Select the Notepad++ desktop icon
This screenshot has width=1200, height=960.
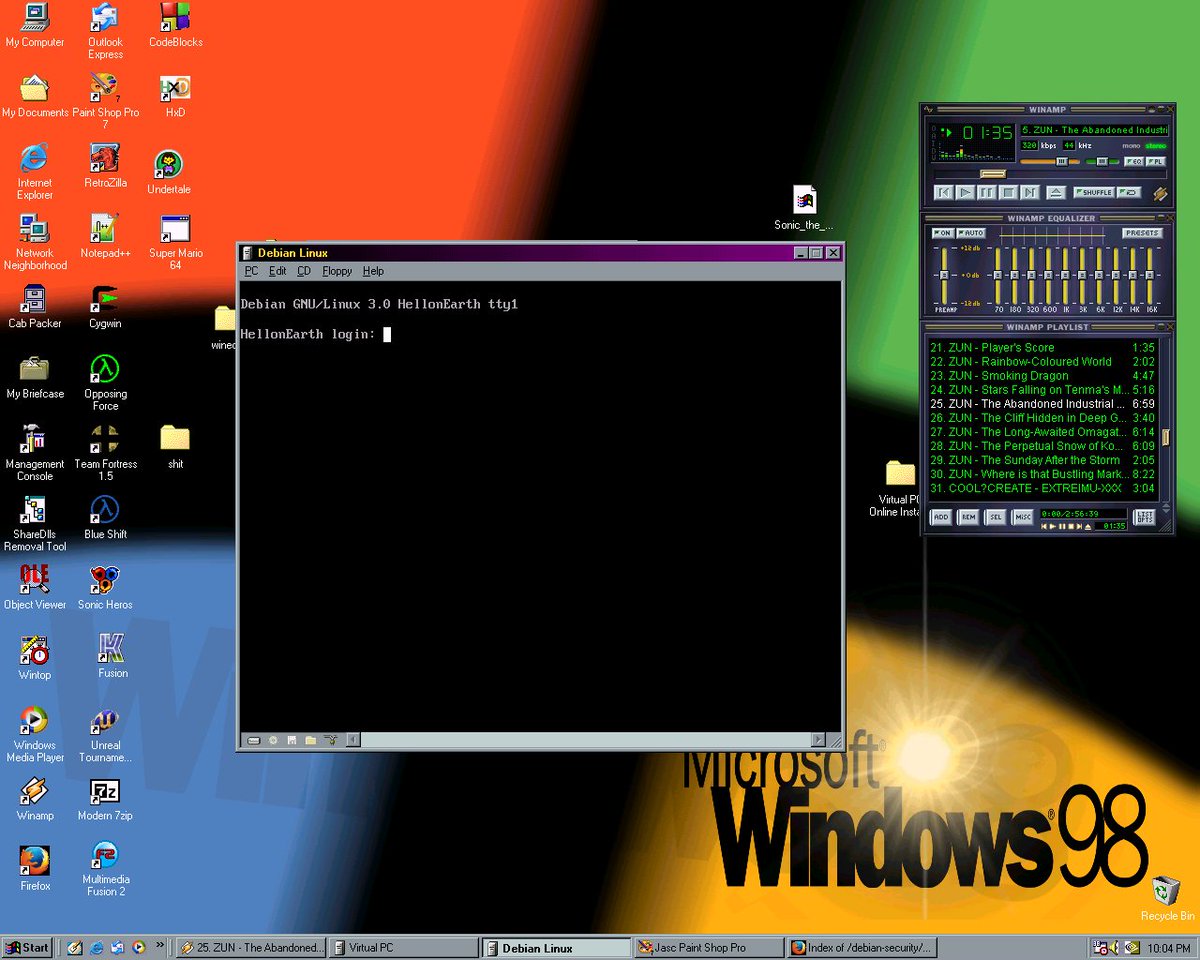pyautogui.click(x=105, y=236)
